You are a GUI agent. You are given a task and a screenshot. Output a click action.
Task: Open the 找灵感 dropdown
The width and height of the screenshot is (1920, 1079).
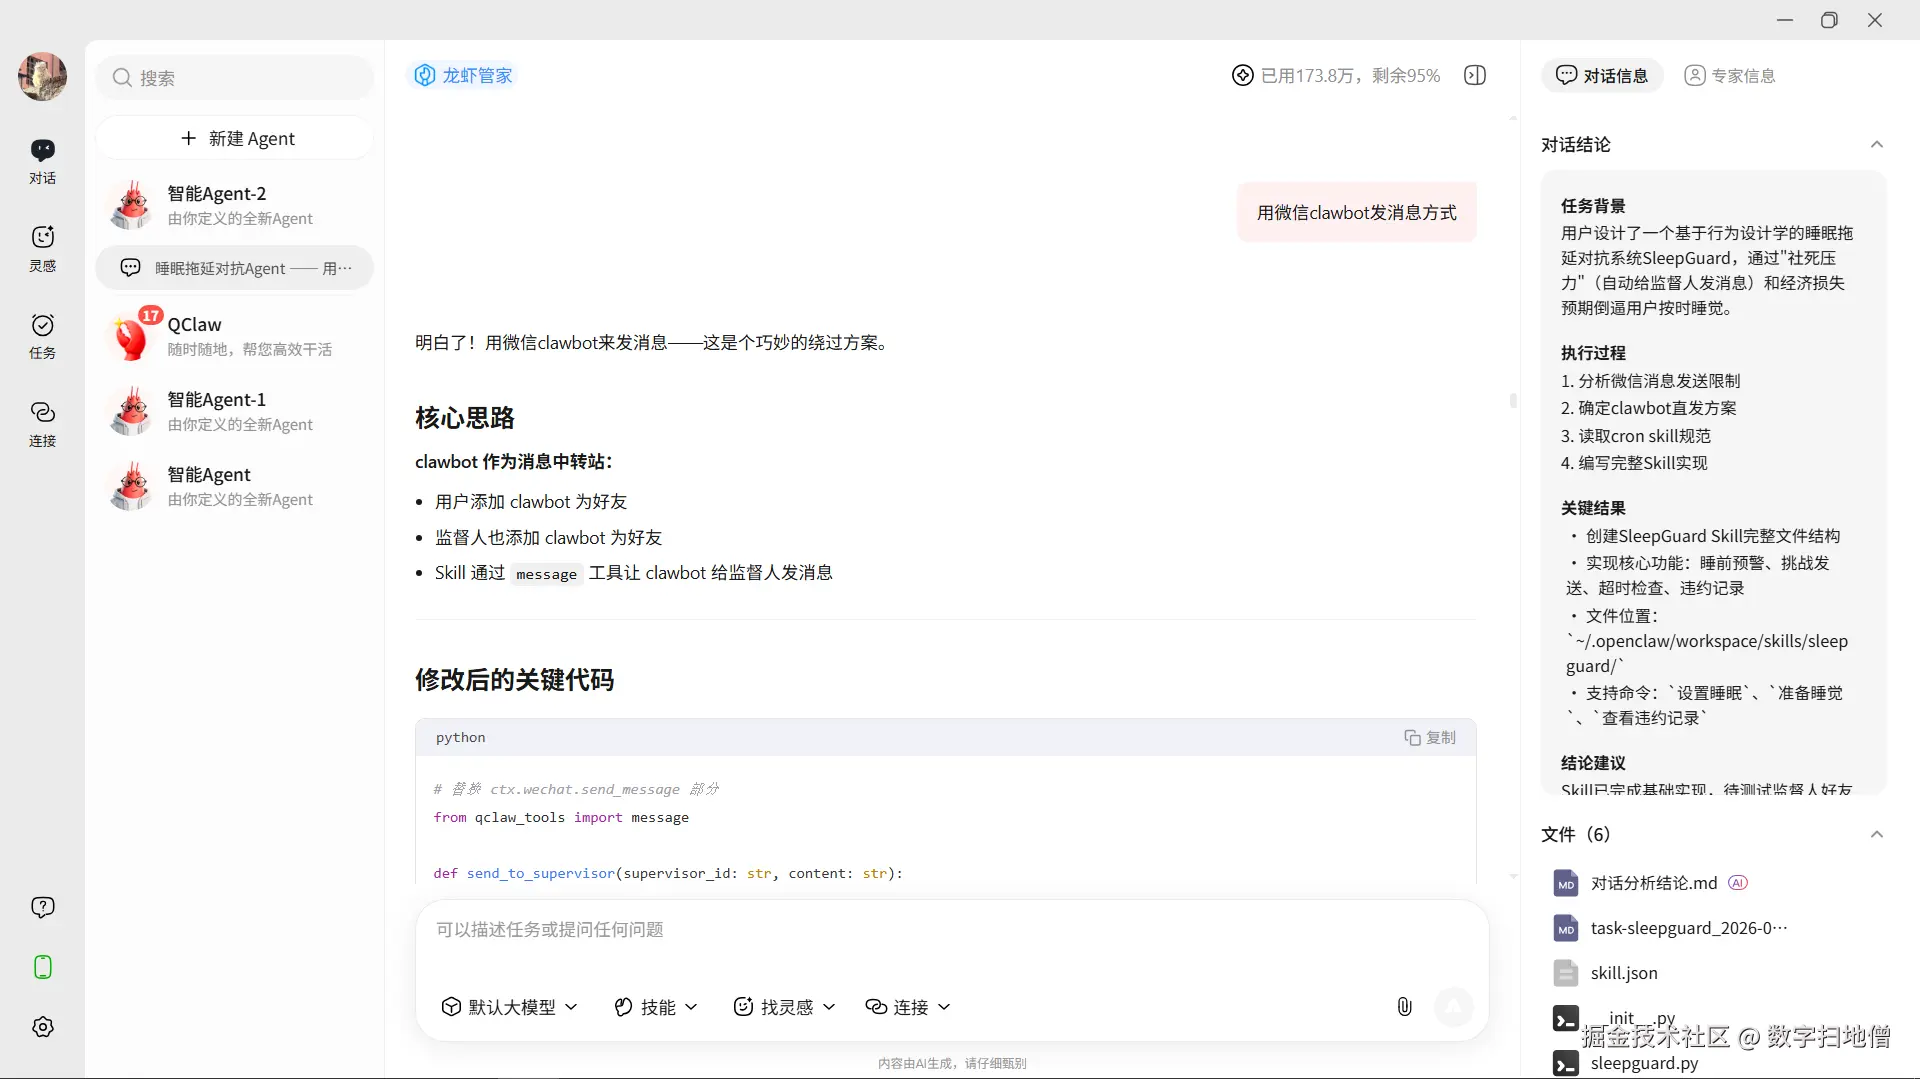(x=785, y=1007)
